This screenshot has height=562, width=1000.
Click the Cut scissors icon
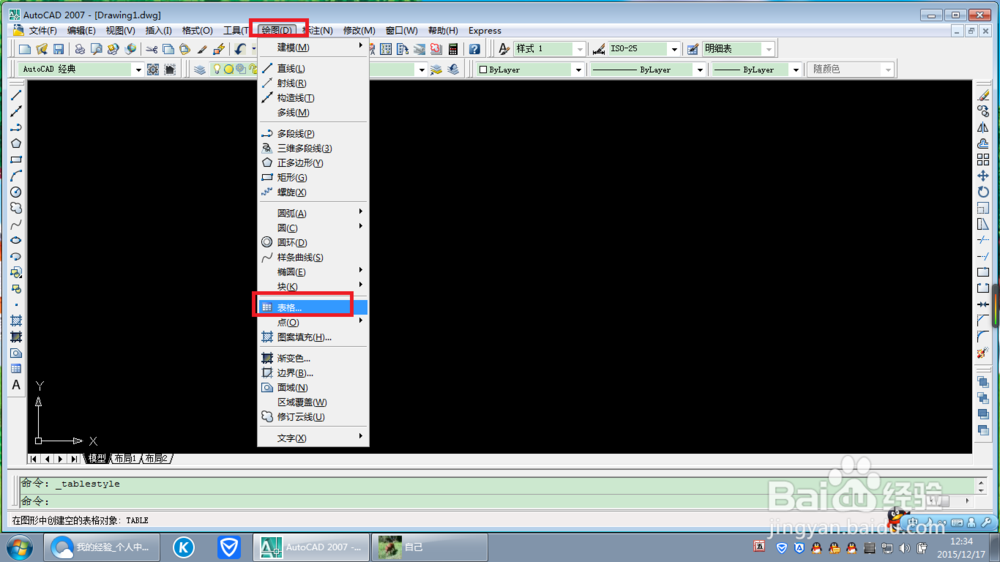point(152,49)
